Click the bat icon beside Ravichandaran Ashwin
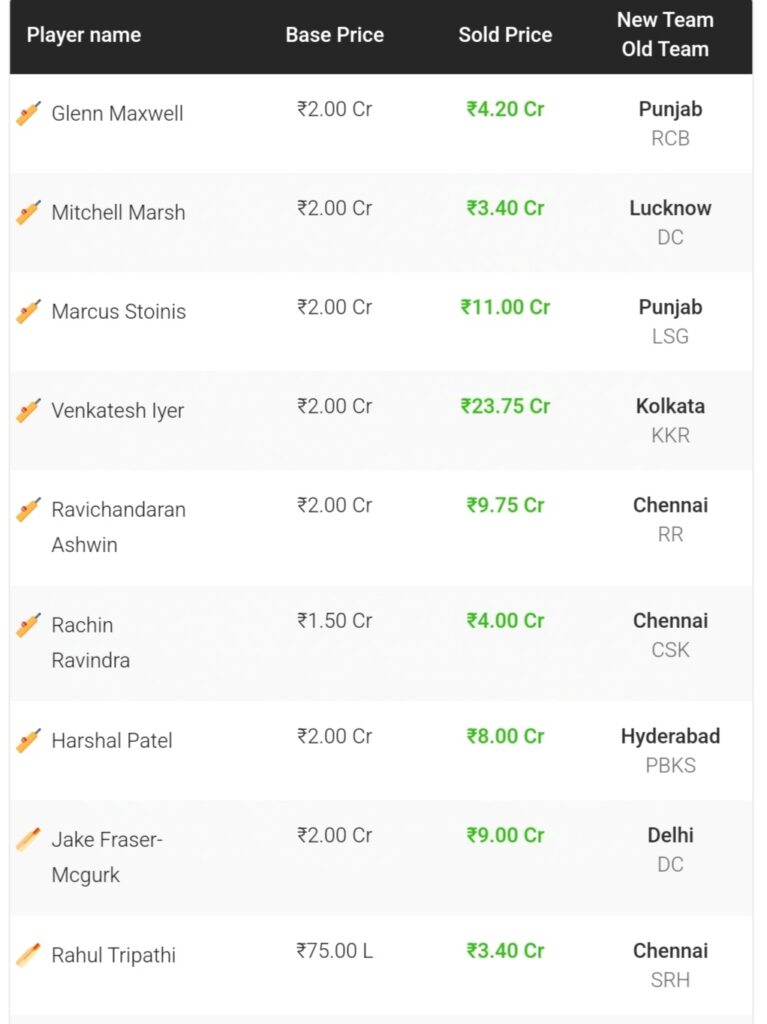The image size is (767, 1024). pos(28,509)
